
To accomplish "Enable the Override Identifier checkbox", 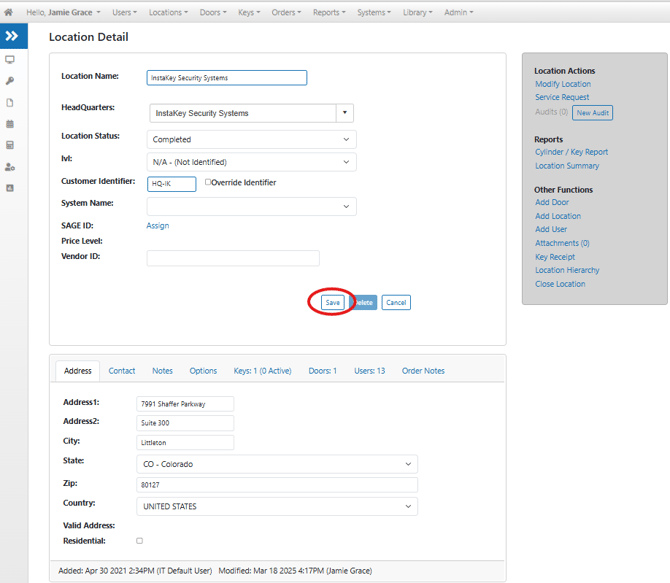I will (208, 183).
